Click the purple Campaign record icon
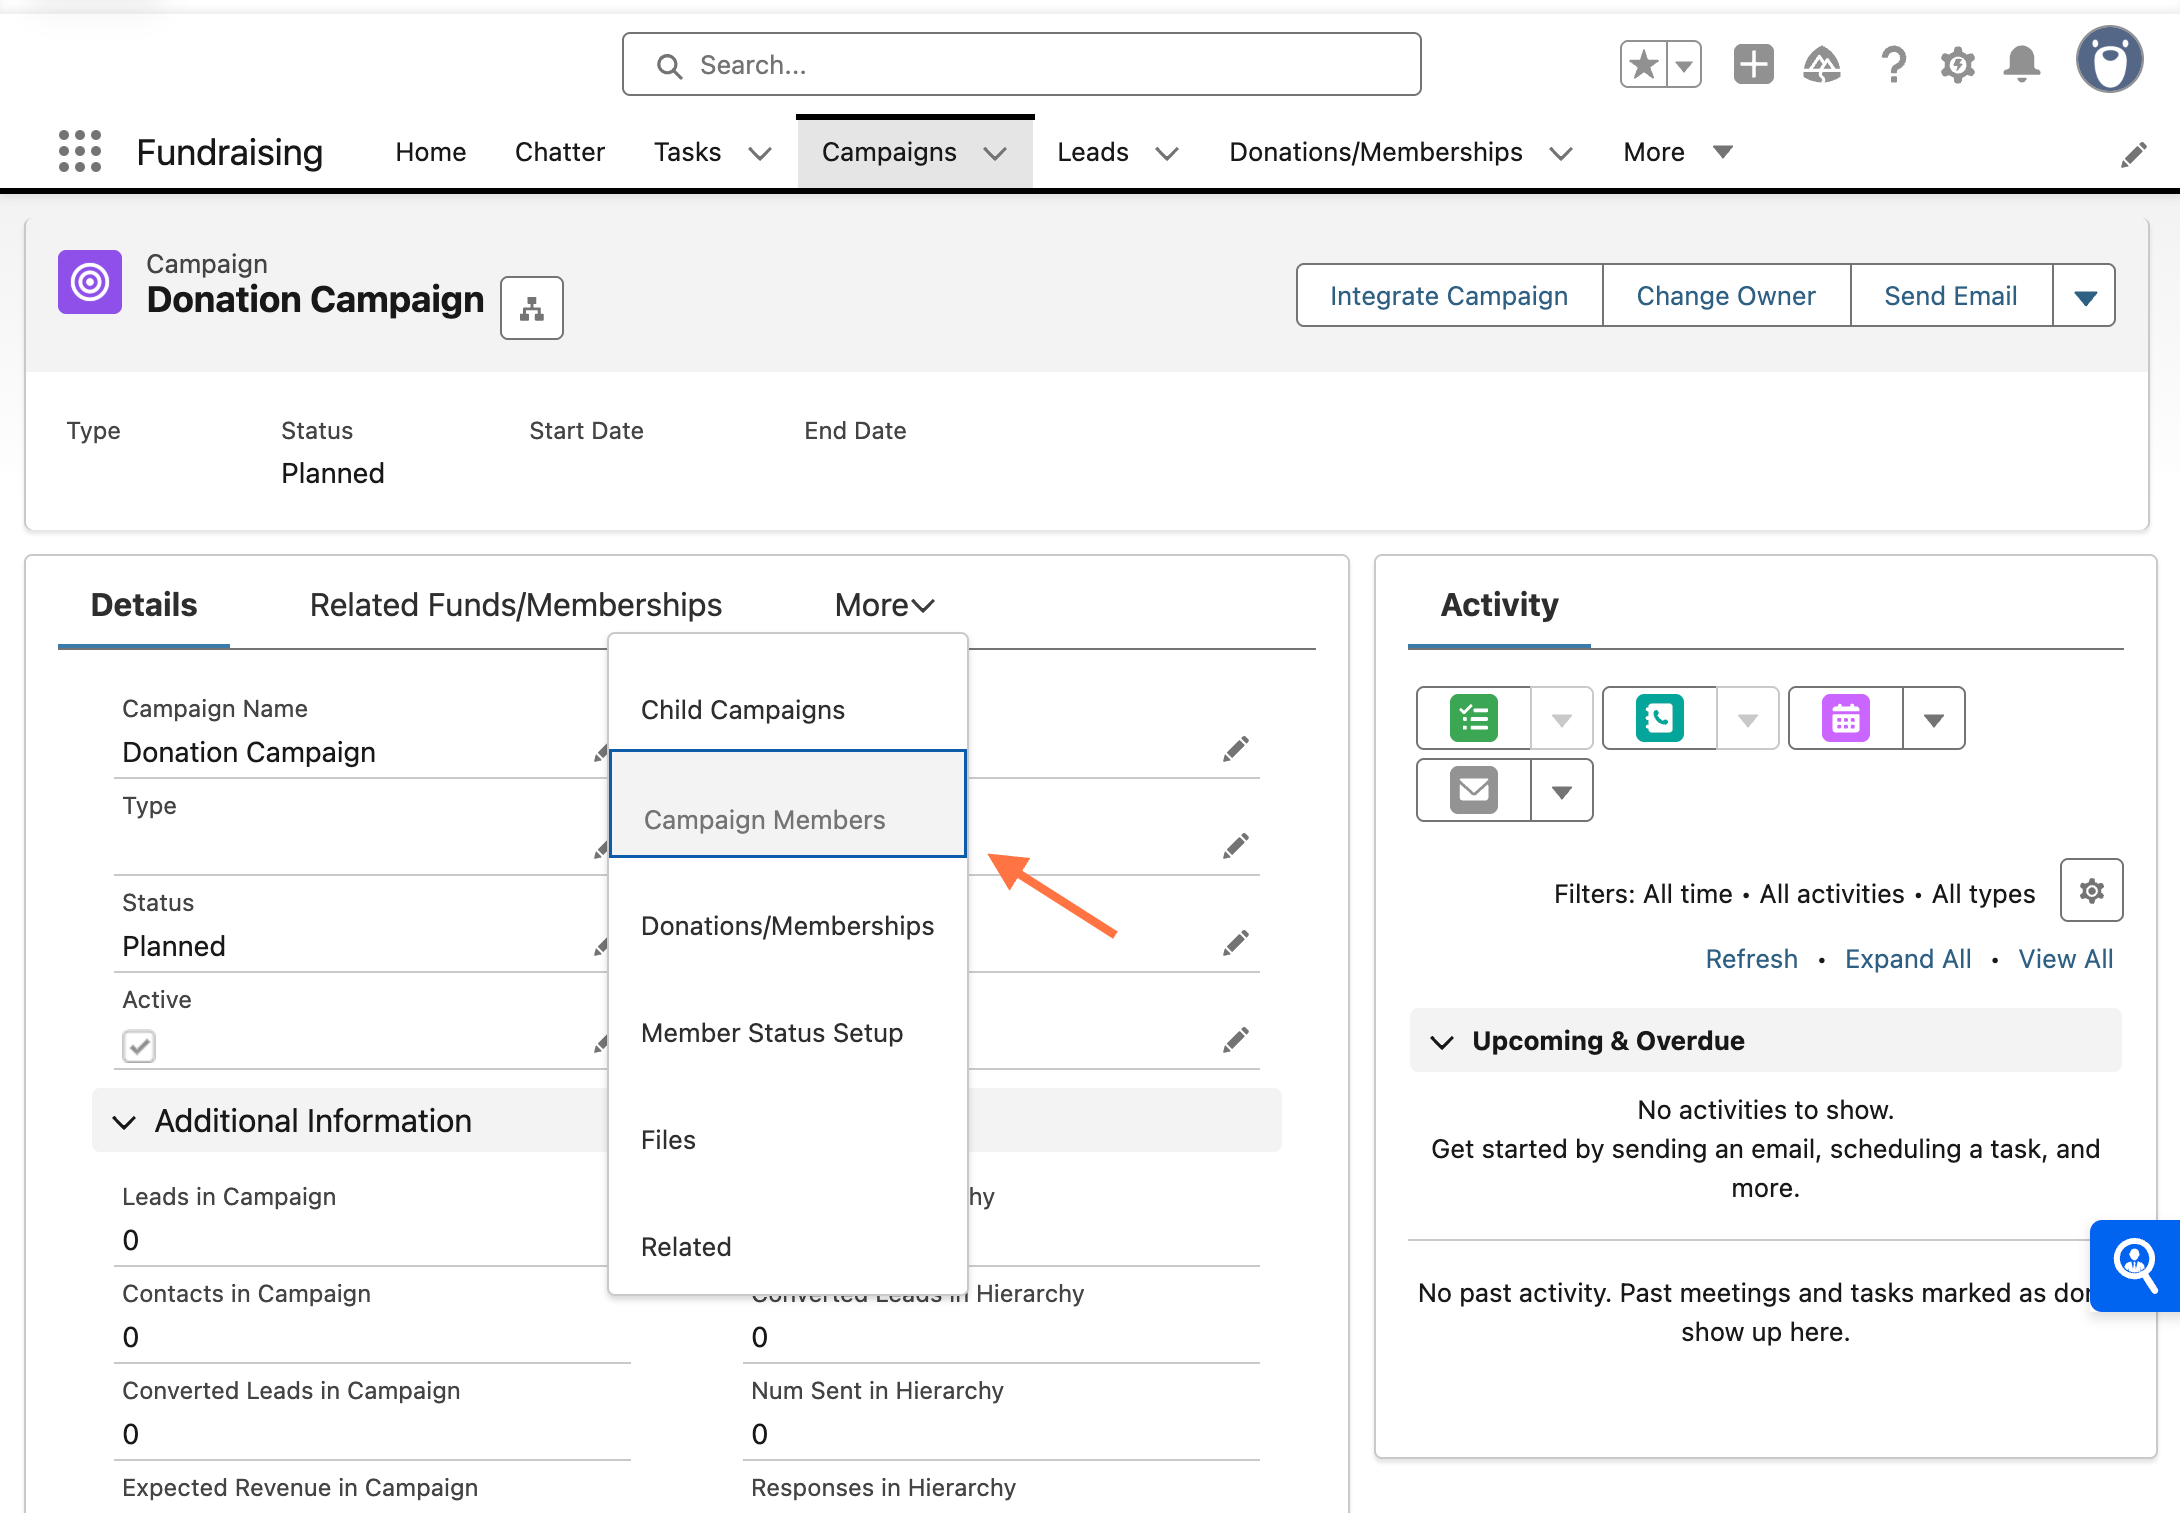The image size is (2180, 1513). pos(90,282)
